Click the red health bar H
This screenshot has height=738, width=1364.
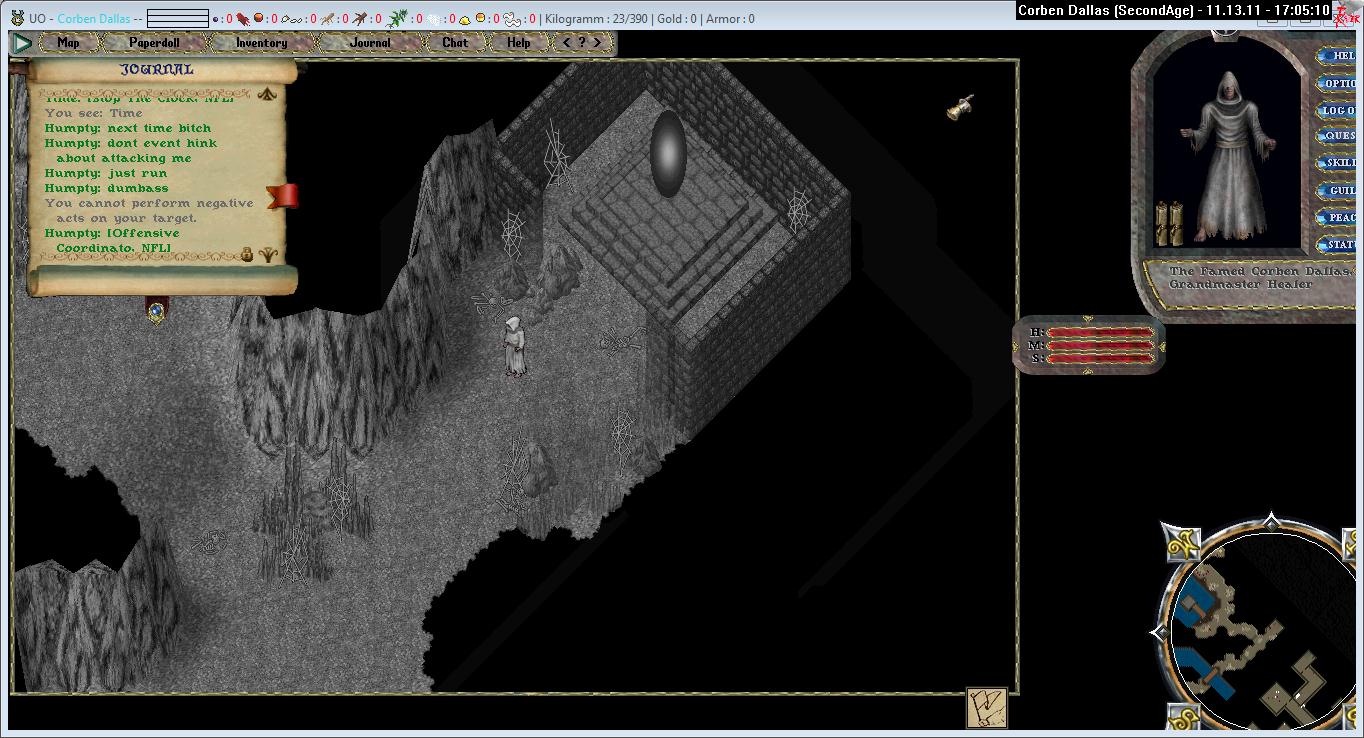point(1098,333)
